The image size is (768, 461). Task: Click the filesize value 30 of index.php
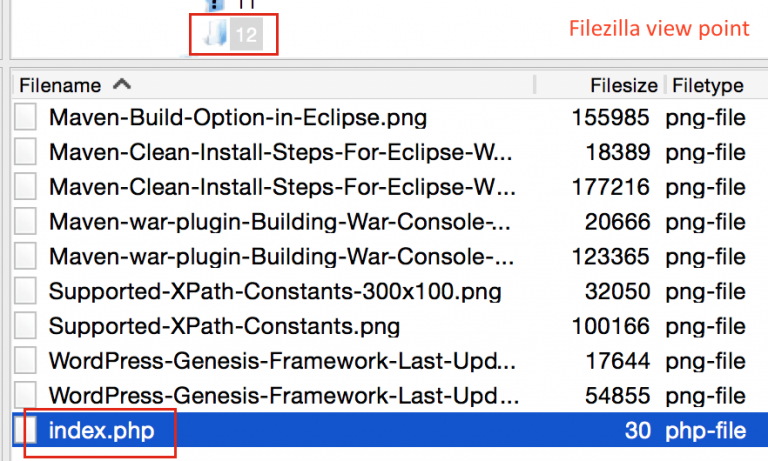pos(639,431)
